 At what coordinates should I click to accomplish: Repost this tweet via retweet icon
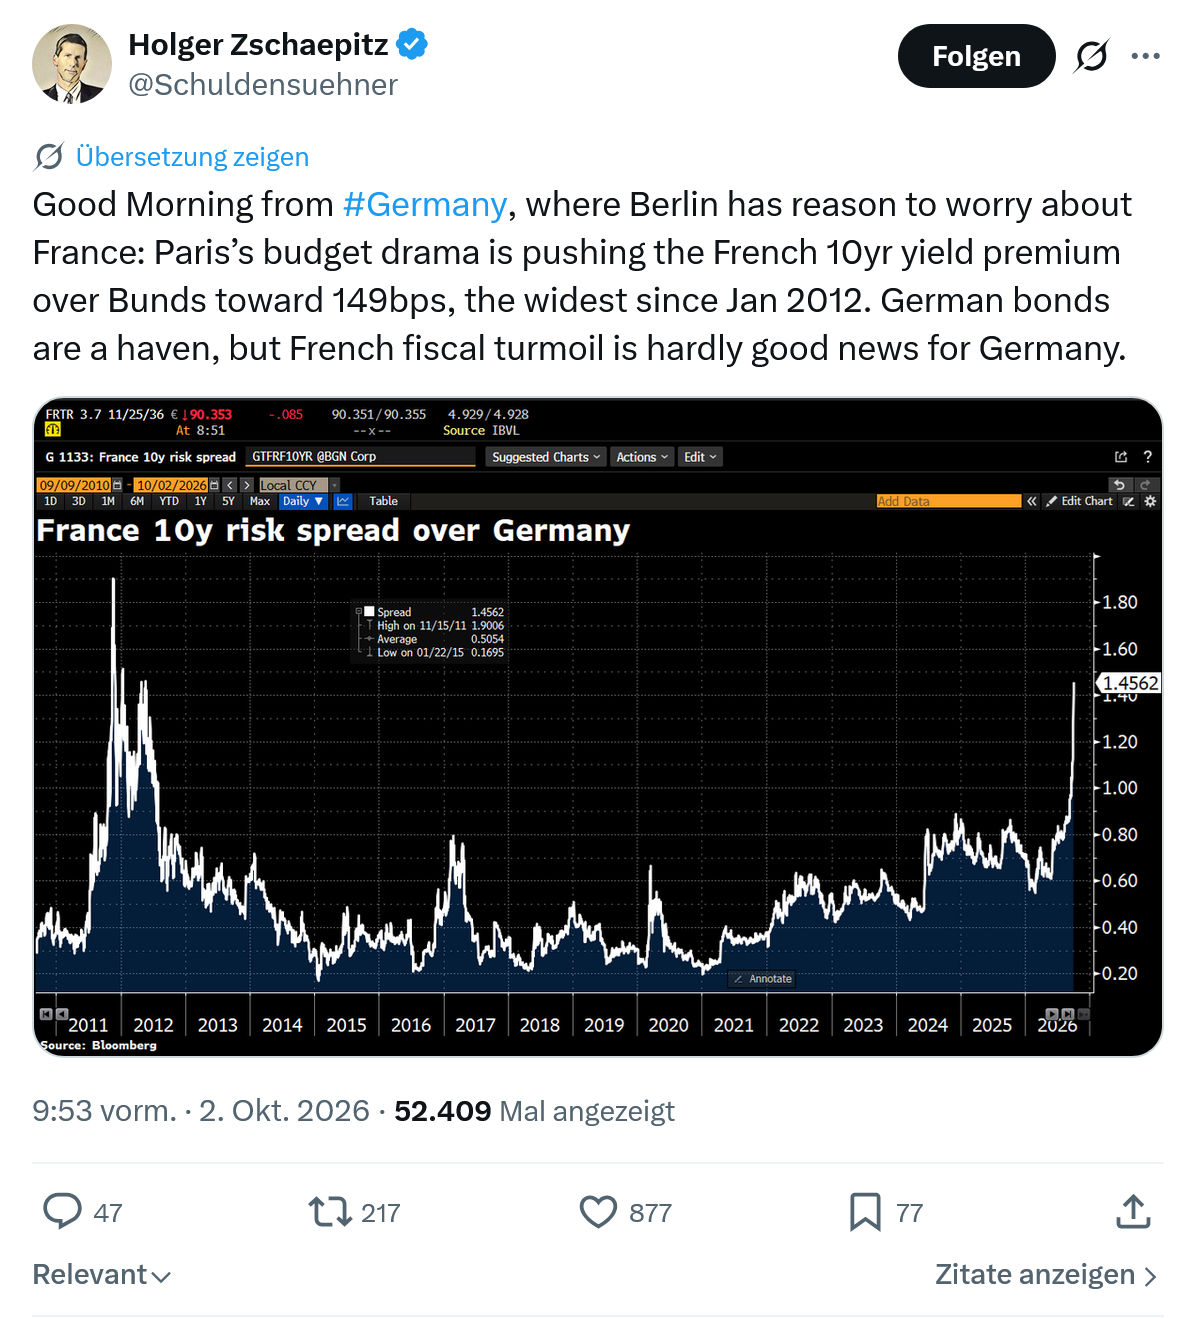tap(329, 1212)
